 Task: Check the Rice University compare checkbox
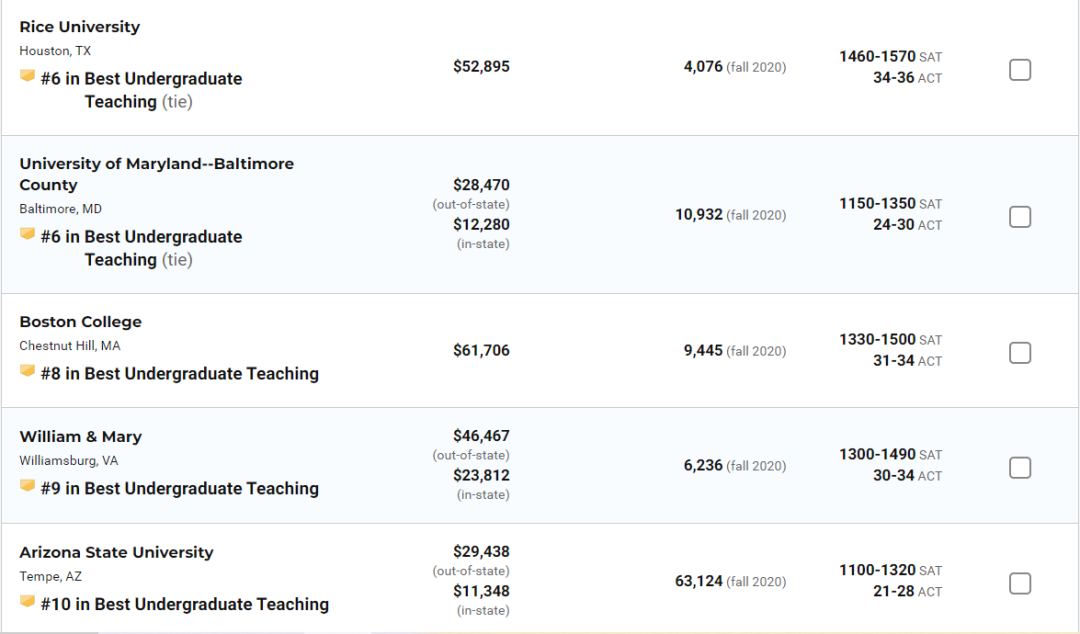(1019, 70)
